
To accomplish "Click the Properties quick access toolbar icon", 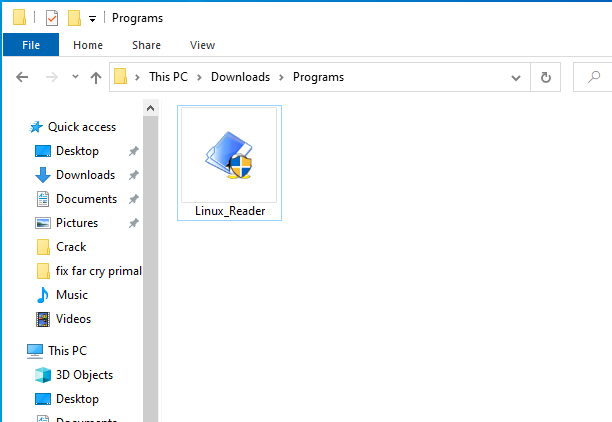I will pyautogui.click(x=52, y=18).
